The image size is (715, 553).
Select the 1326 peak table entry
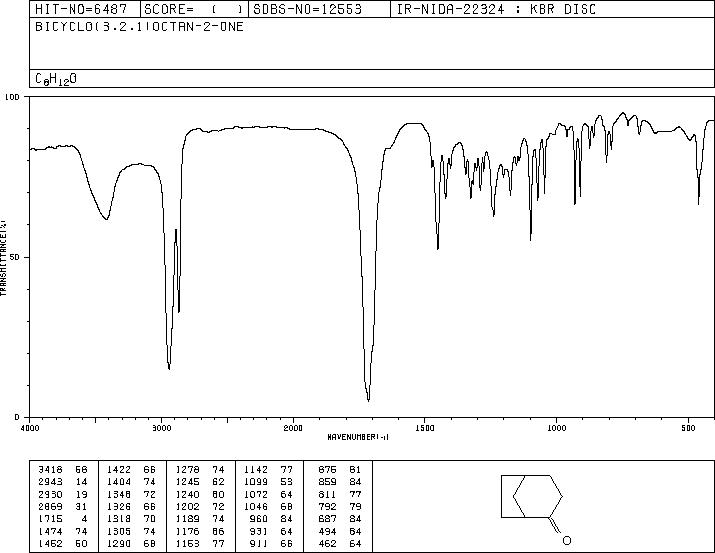click(131, 506)
